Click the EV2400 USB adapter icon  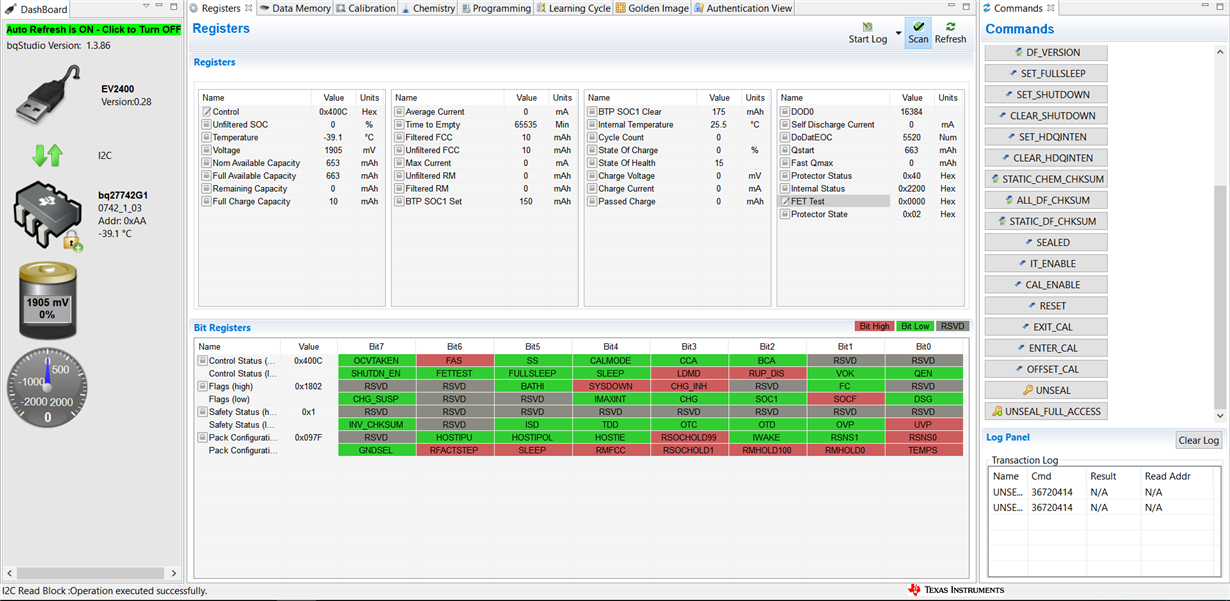pyautogui.click(x=47, y=94)
